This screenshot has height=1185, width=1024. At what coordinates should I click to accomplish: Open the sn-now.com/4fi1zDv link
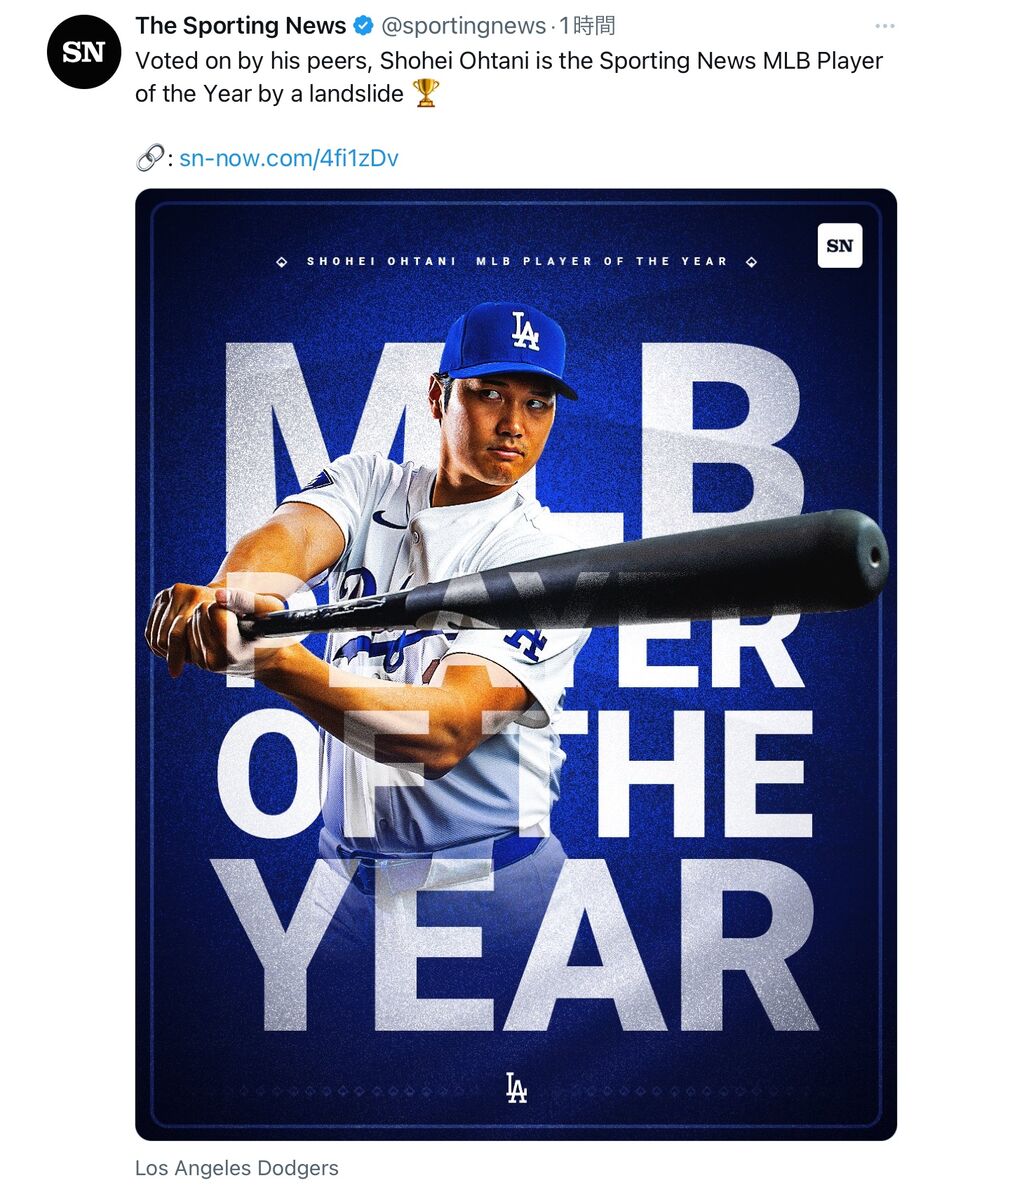pyautogui.click(x=289, y=158)
